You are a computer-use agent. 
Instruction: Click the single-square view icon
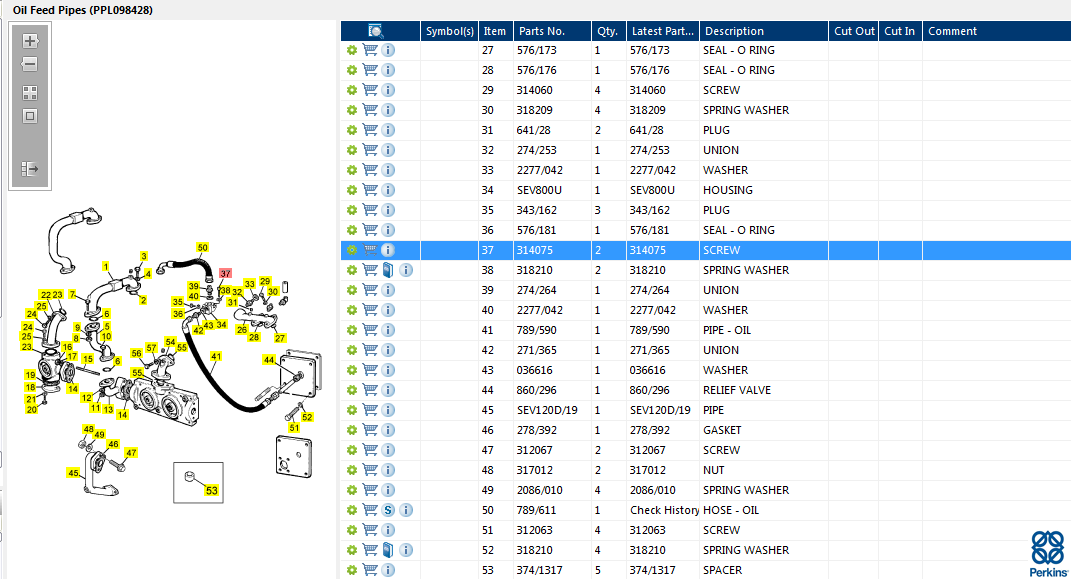(29, 116)
